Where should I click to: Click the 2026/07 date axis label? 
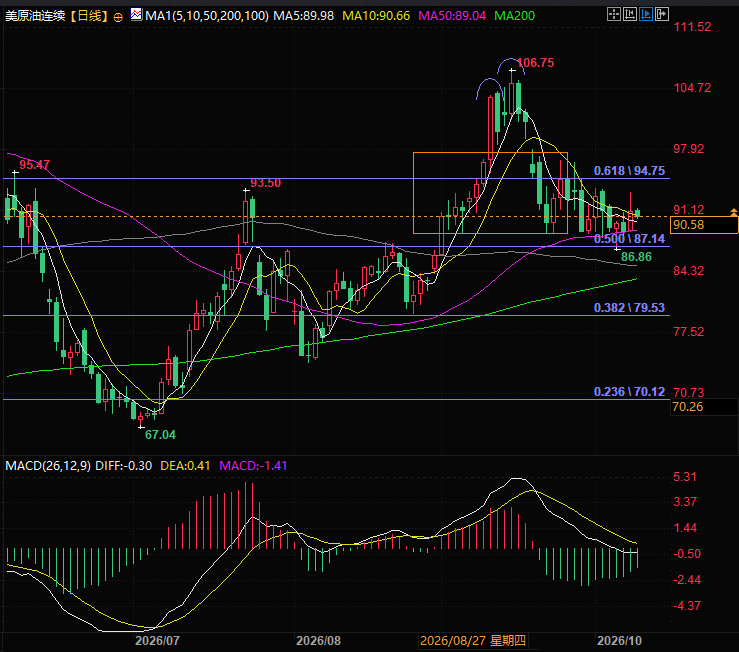pyautogui.click(x=157, y=641)
